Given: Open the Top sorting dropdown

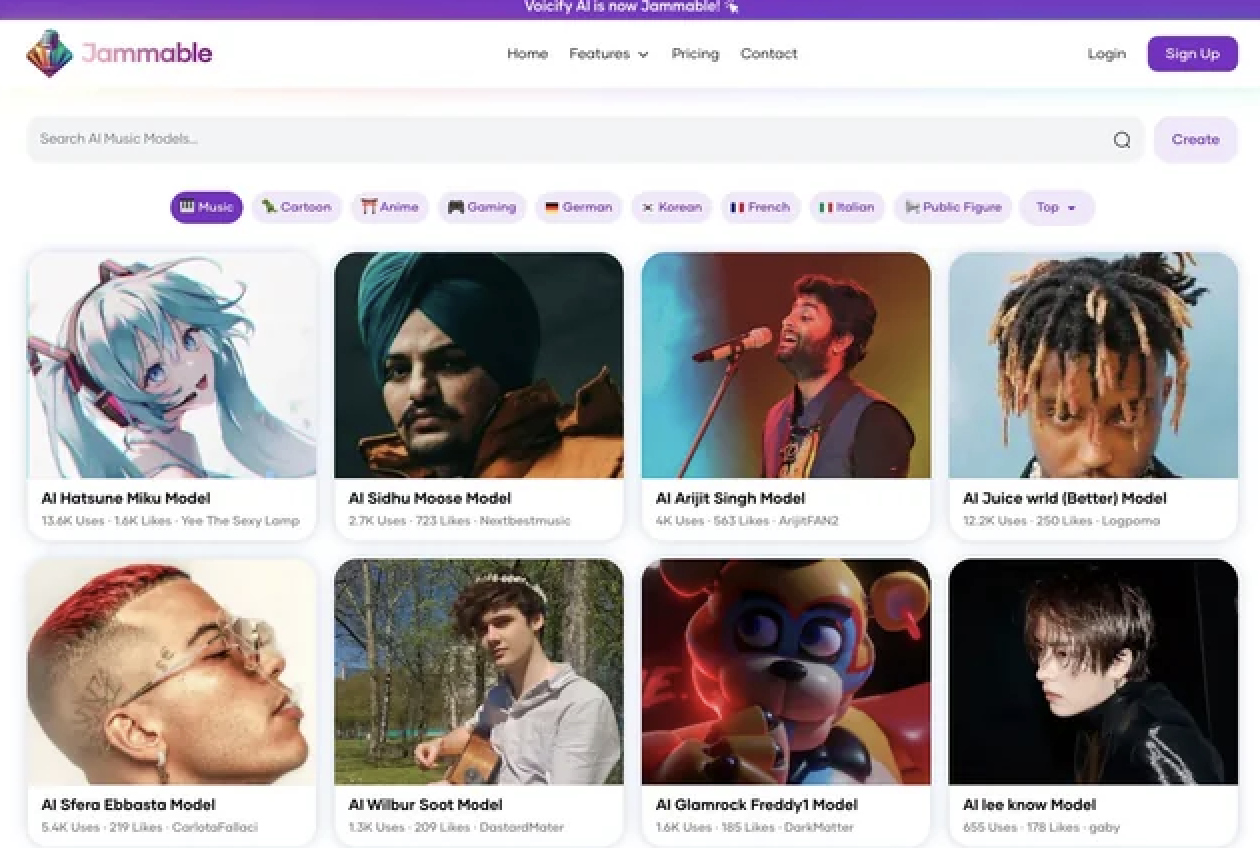Looking at the screenshot, I should (1056, 207).
